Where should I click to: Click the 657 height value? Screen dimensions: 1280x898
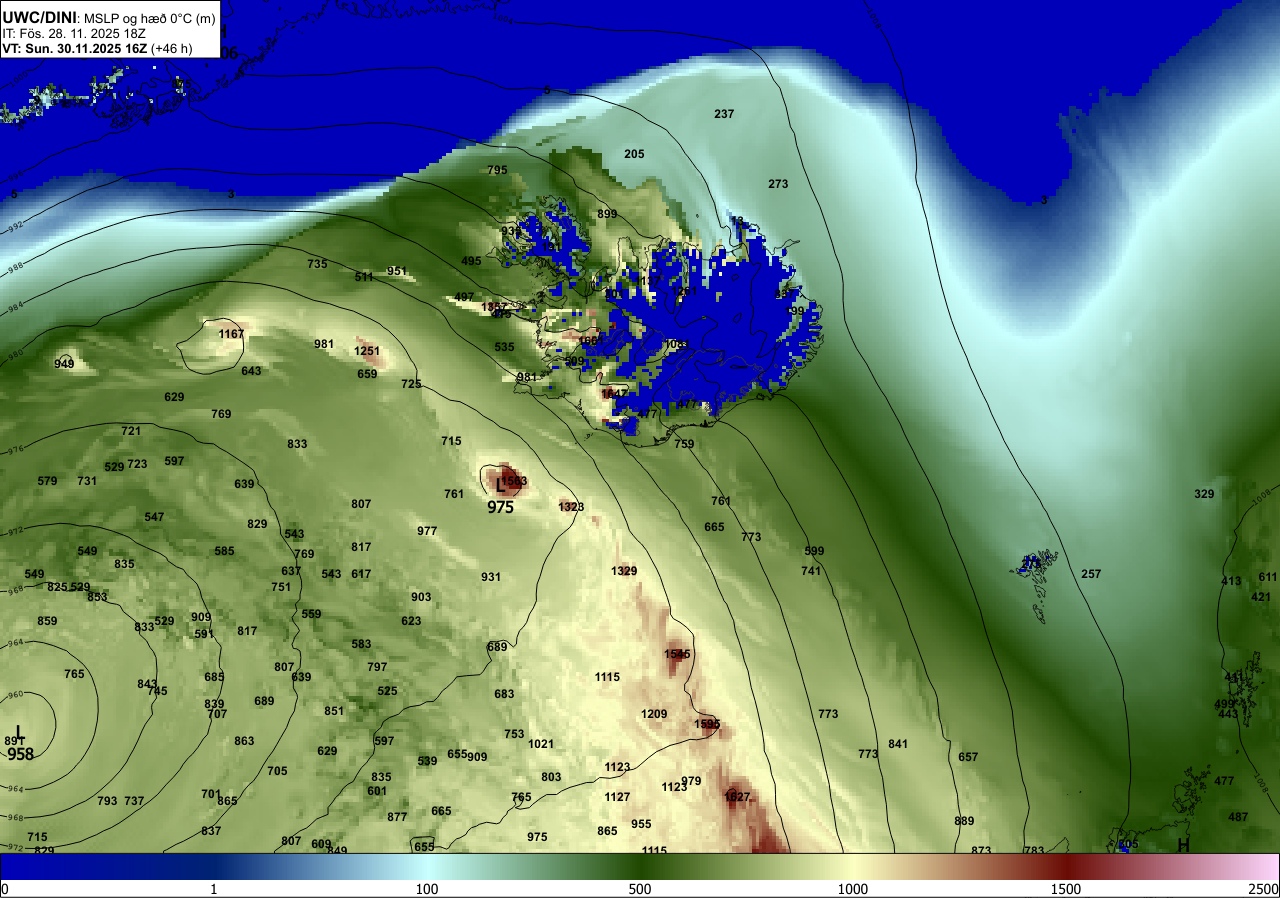968,757
